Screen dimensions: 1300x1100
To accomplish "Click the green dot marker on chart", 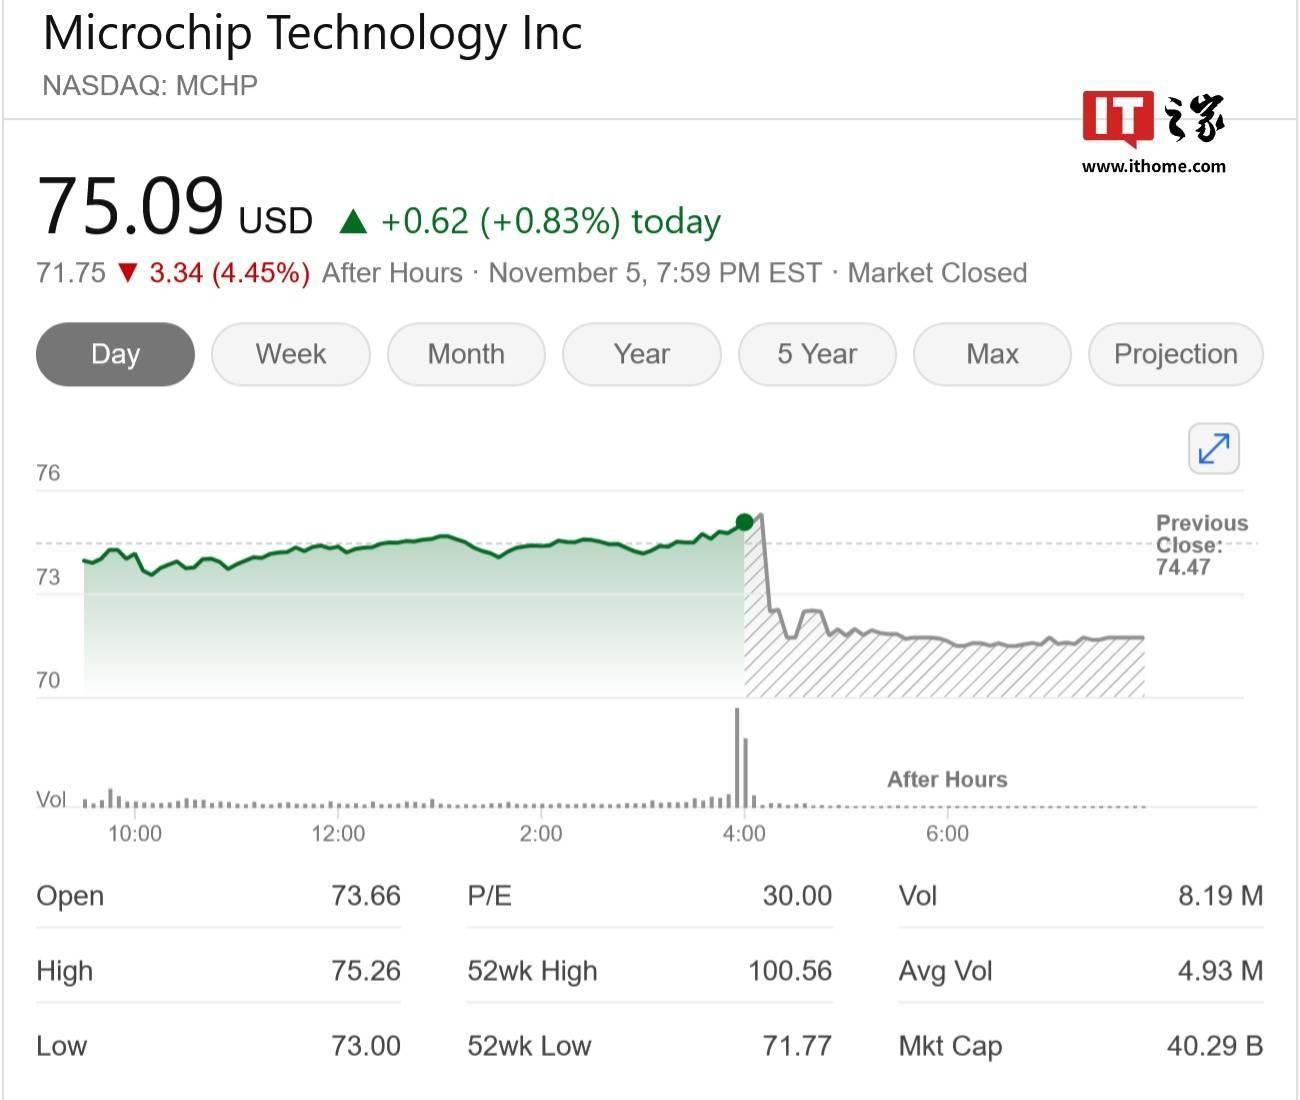I will [744, 522].
